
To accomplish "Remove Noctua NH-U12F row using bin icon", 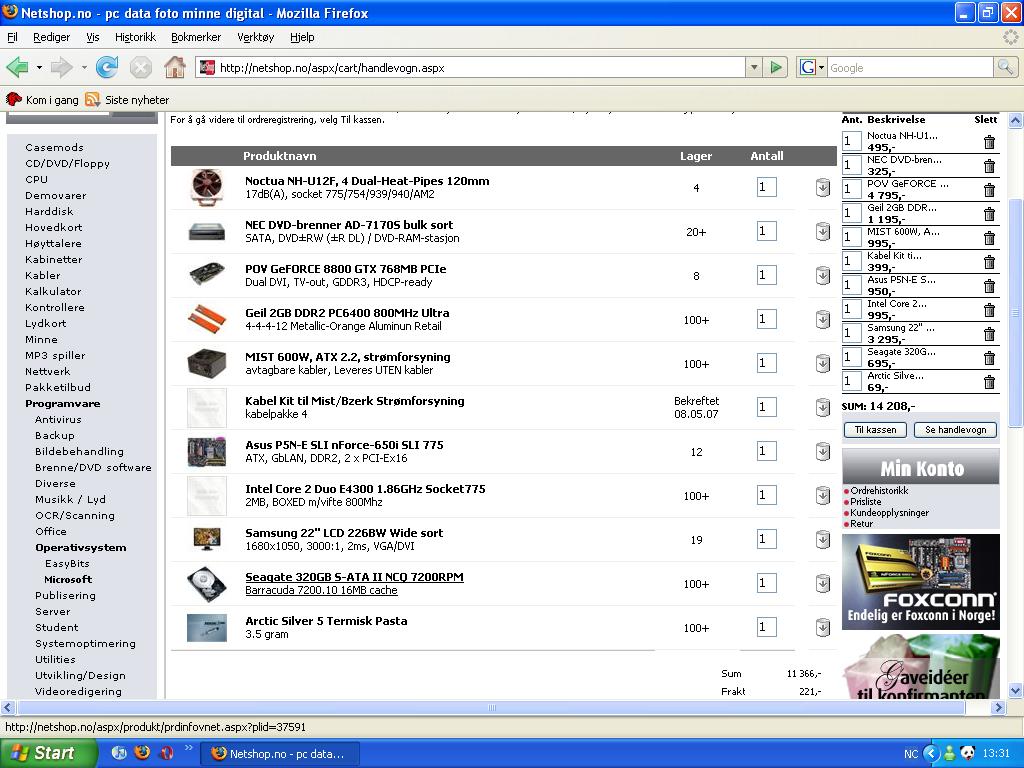I will coord(823,187).
